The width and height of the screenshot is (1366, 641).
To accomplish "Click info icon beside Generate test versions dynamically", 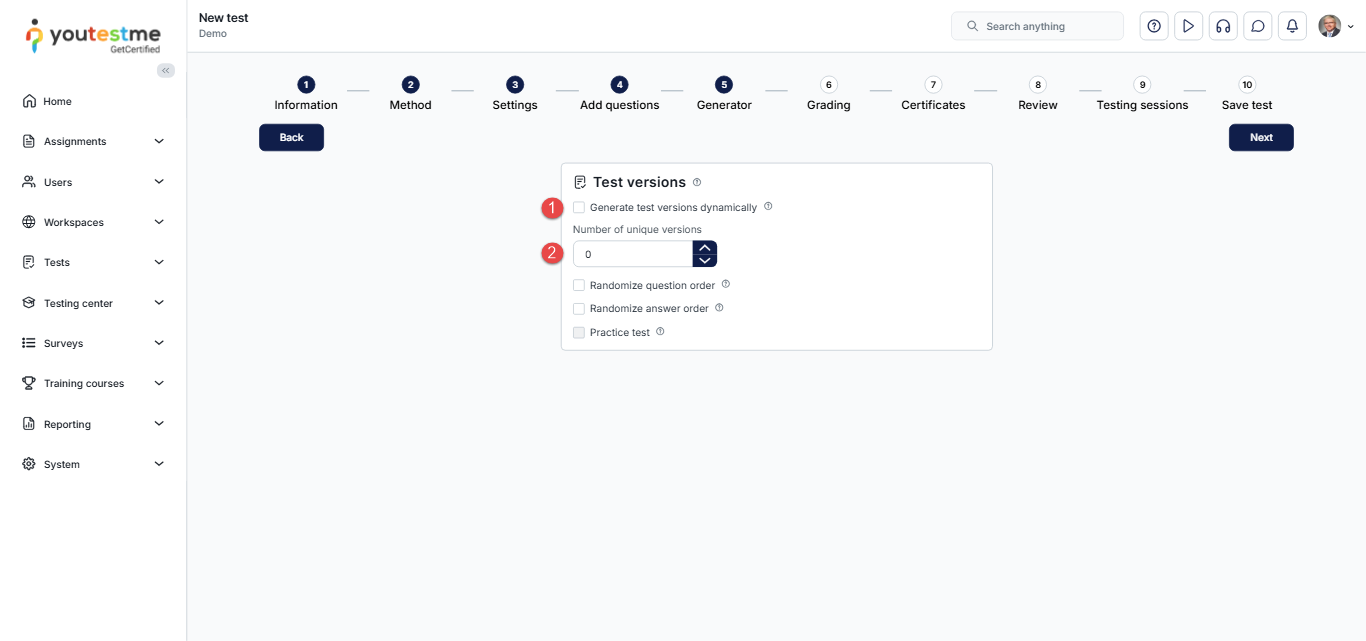I will (x=768, y=207).
